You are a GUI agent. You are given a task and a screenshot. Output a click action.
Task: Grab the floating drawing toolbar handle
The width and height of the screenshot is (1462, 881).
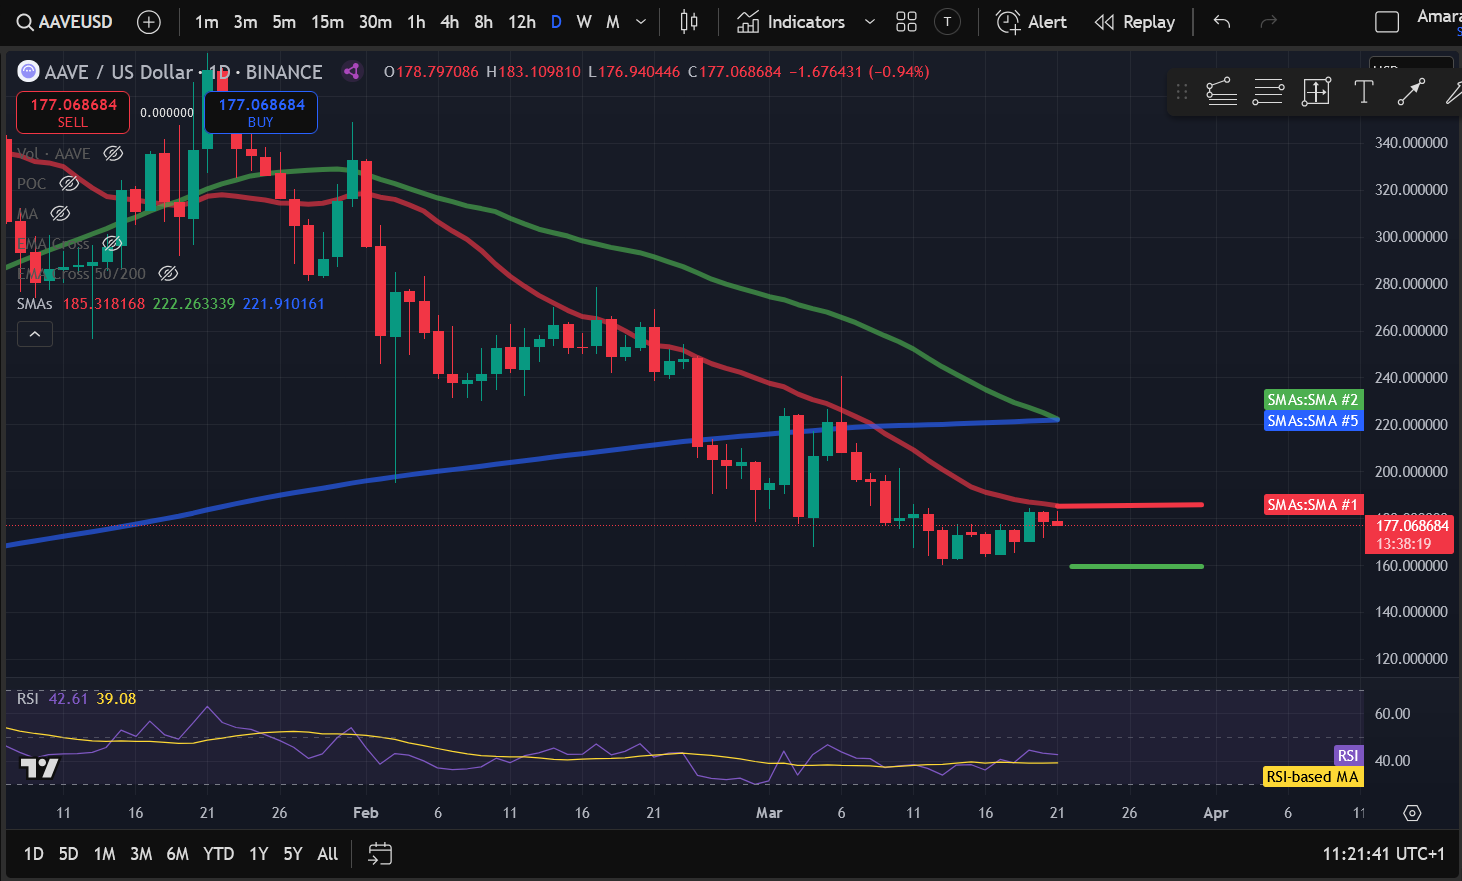1182,92
